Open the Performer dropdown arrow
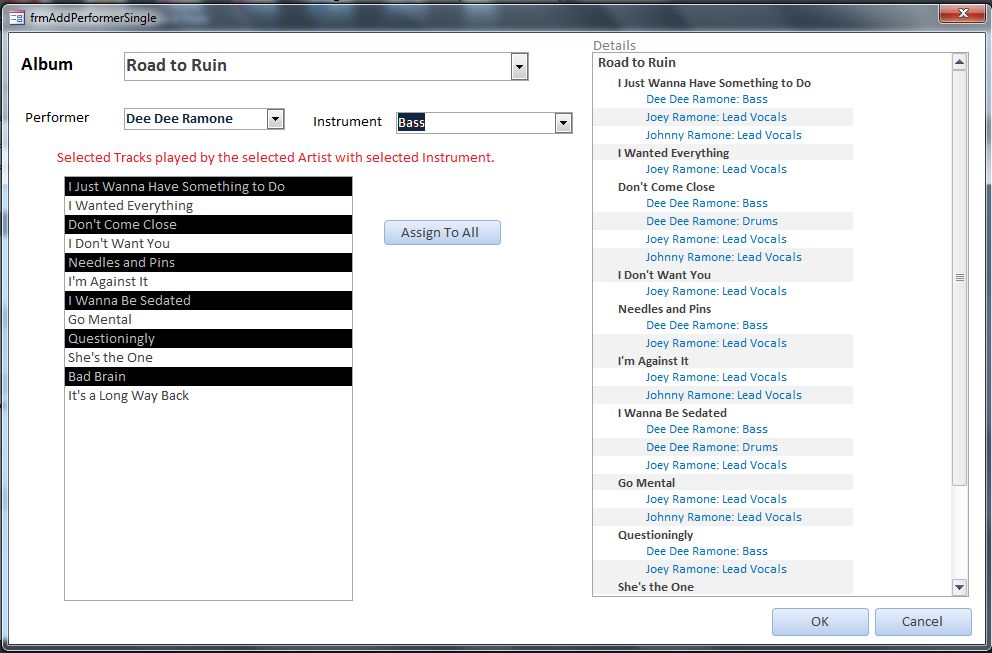Viewport: 992px width, 653px height. tap(275, 119)
